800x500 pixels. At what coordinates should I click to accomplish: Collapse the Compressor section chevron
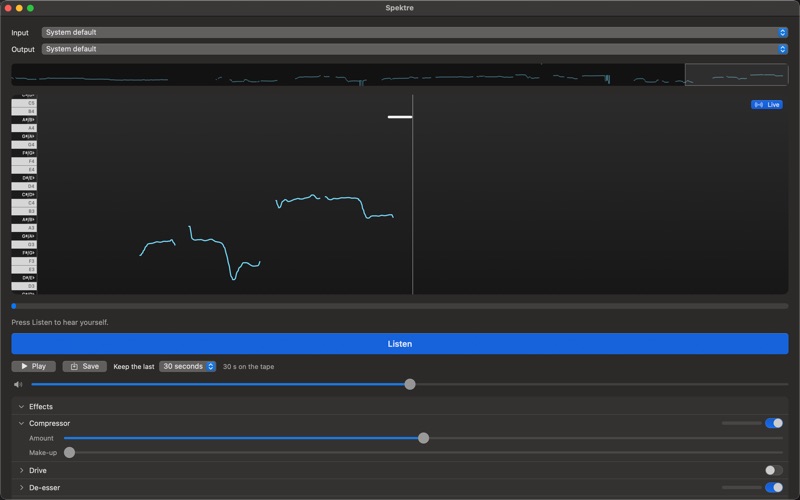21,423
